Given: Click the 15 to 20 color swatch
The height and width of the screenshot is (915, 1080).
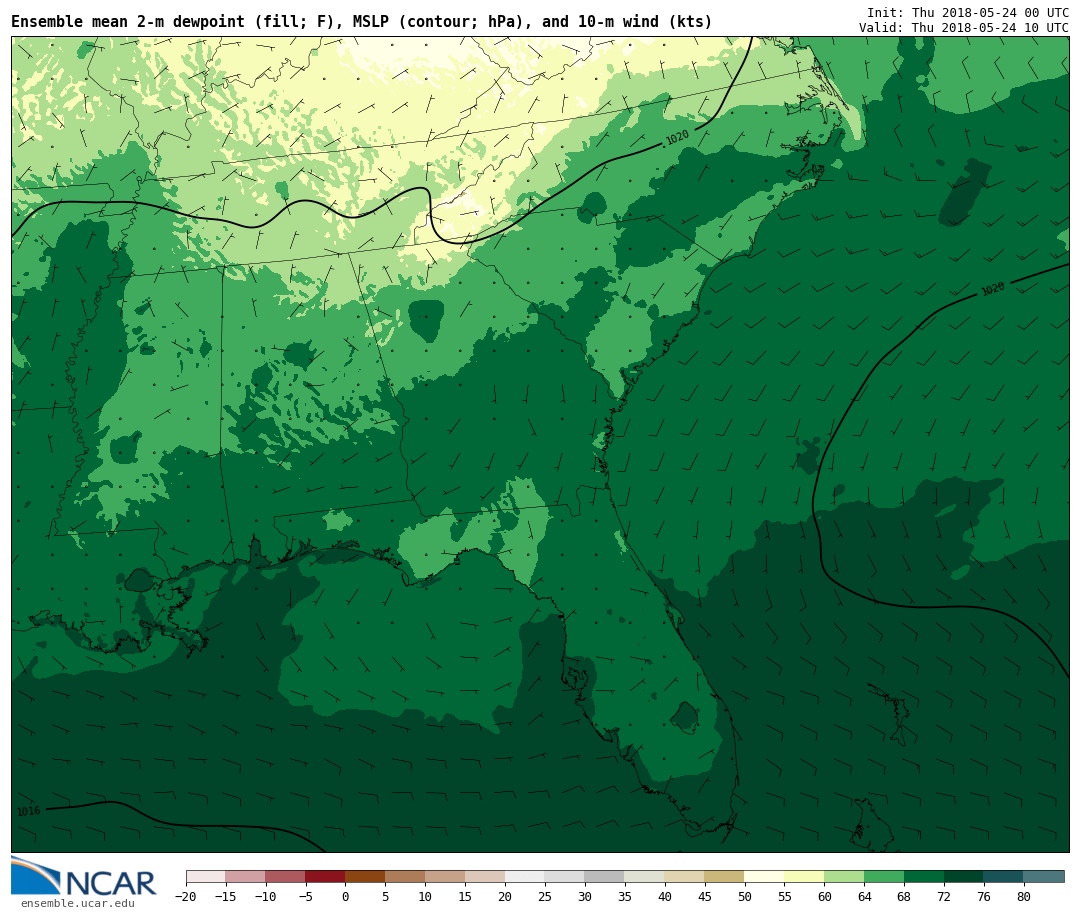Looking at the screenshot, I should pos(486,876).
